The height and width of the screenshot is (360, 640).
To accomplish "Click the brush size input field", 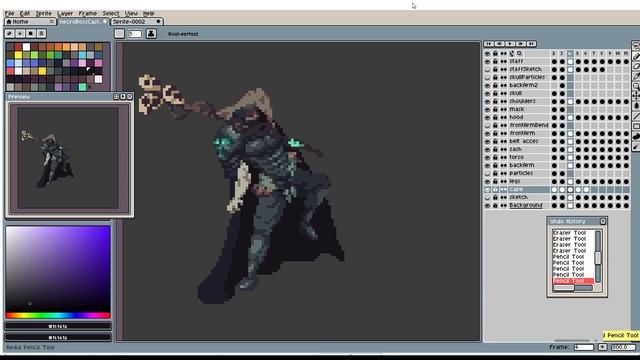I will tap(135, 34).
